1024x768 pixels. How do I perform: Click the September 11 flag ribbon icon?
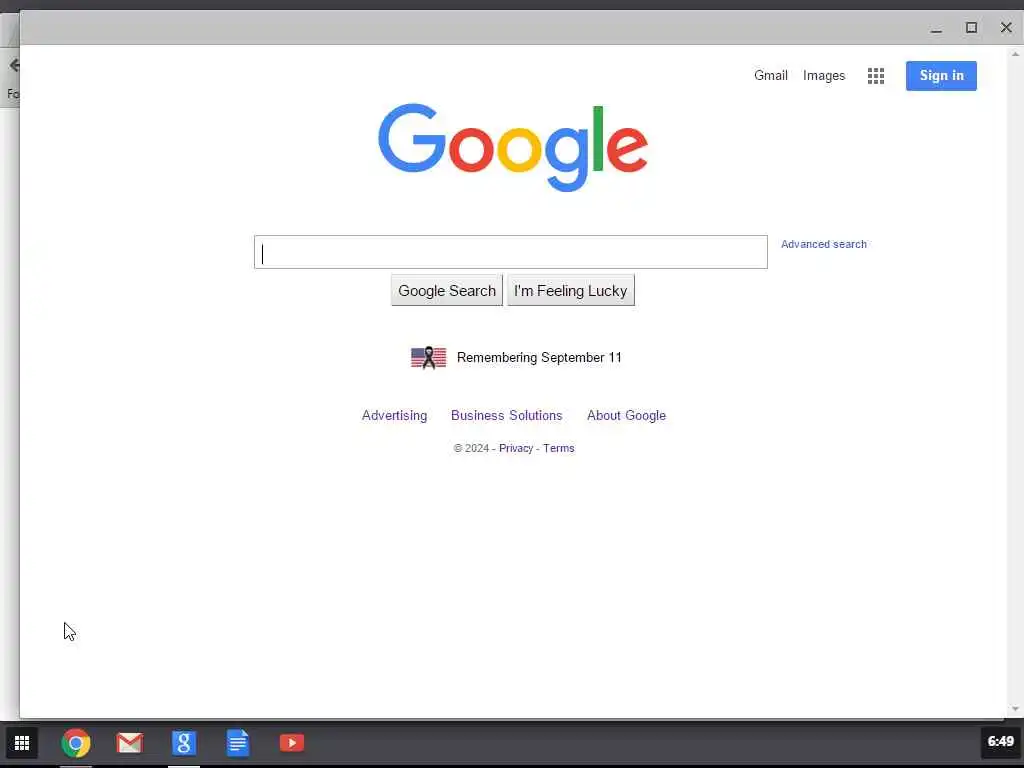coord(428,358)
